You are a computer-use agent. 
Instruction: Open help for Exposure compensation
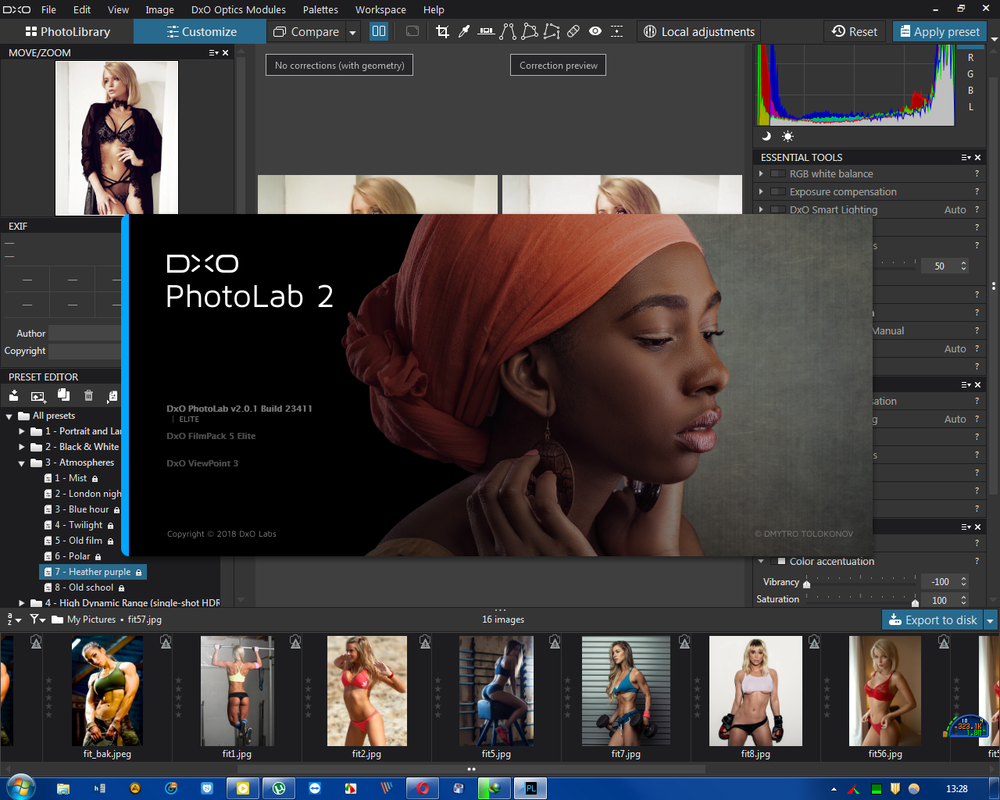coord(976,191)
